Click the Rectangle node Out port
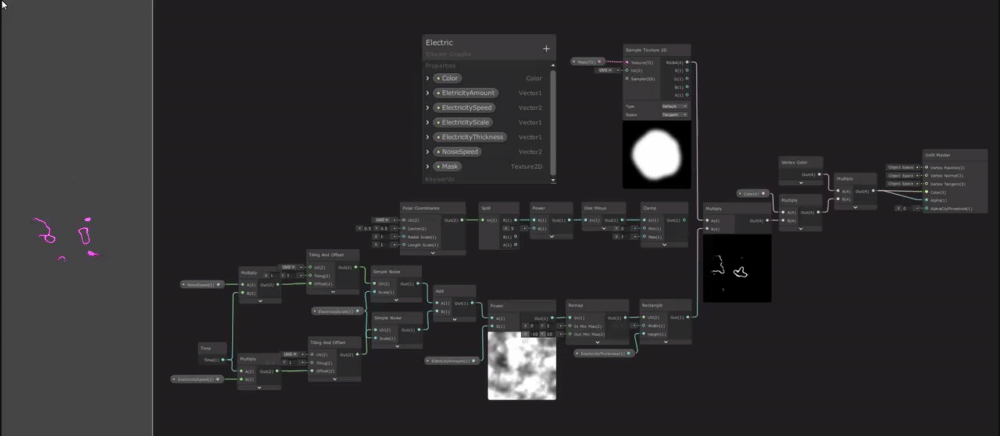This screenshot has width=1000, height=436. click(687, 317)
